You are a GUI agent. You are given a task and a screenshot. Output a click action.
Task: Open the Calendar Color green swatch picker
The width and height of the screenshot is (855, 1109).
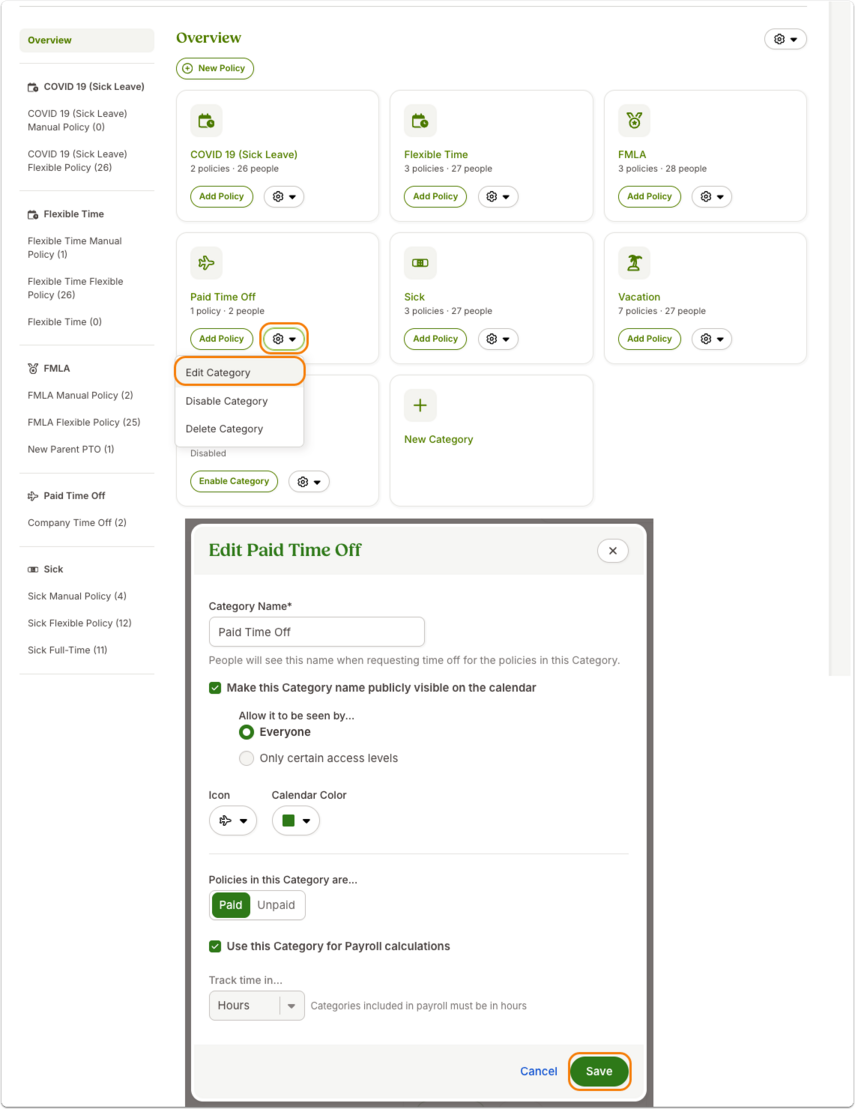296,820
